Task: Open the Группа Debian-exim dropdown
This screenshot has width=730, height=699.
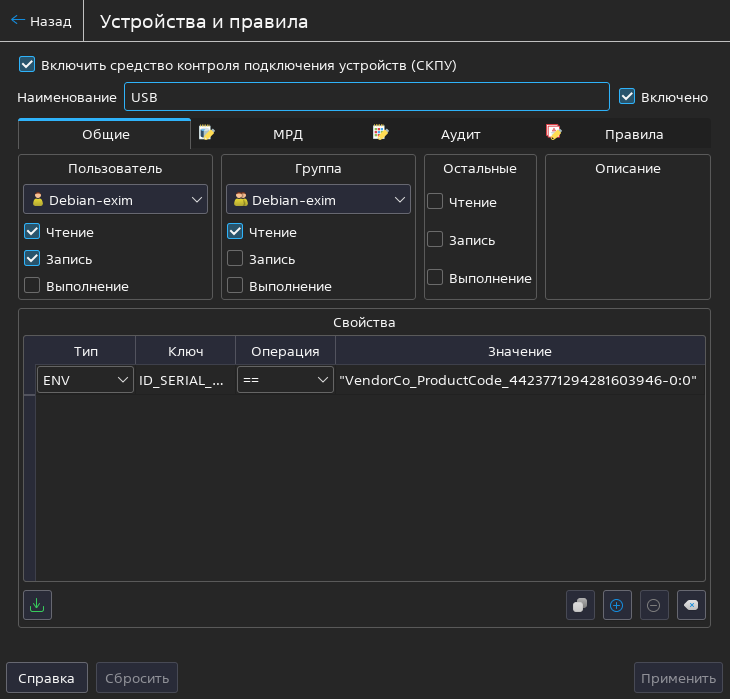Action: click(318, 200)
